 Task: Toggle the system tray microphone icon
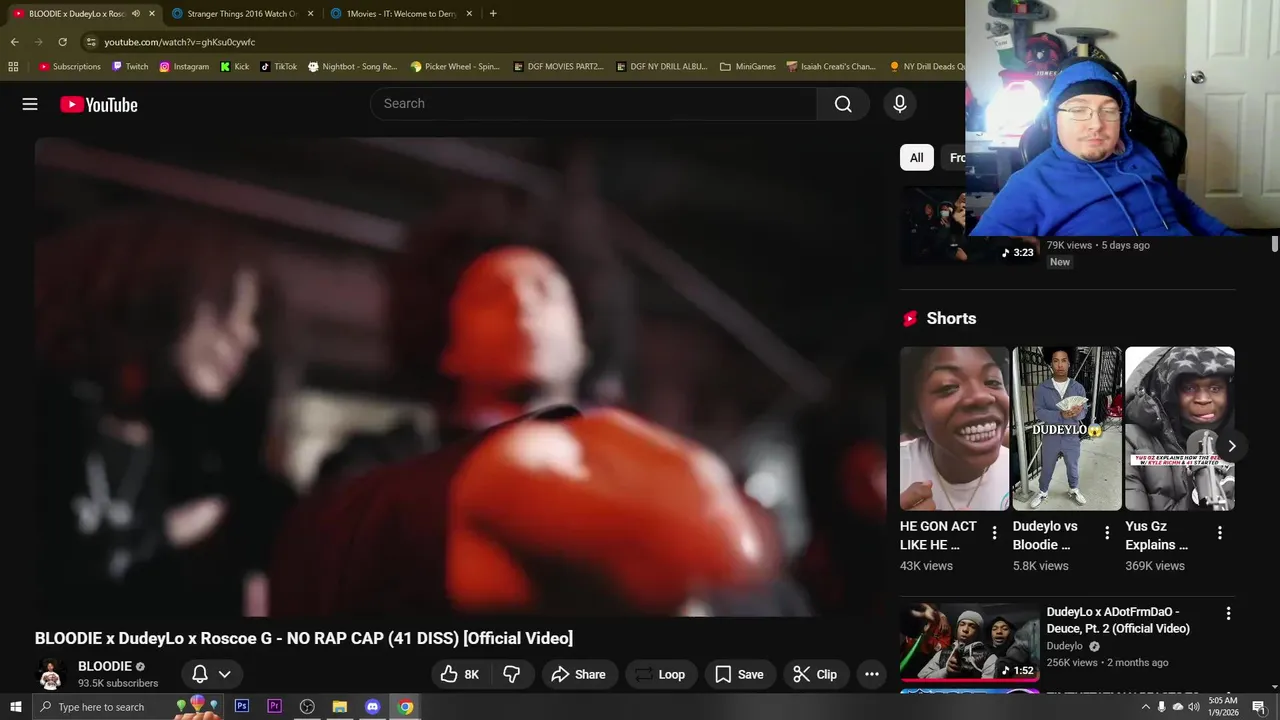click(1161, 707)
